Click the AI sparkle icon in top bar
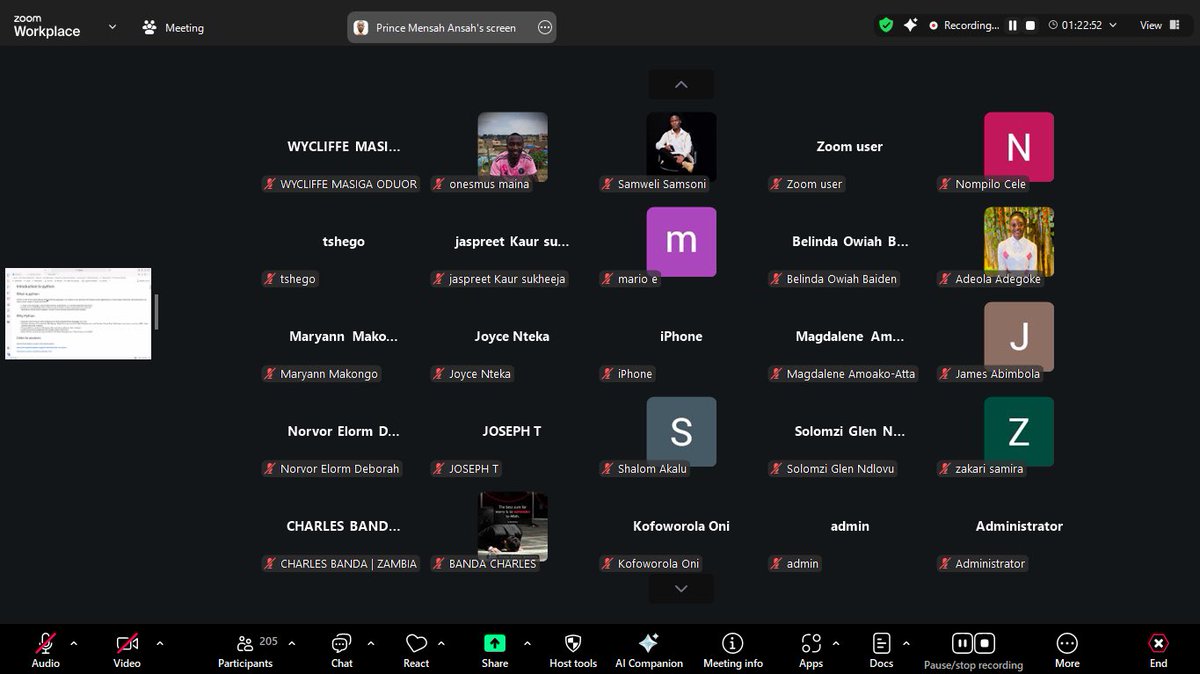The image size is (1200, 674). (x=910, y=26)
